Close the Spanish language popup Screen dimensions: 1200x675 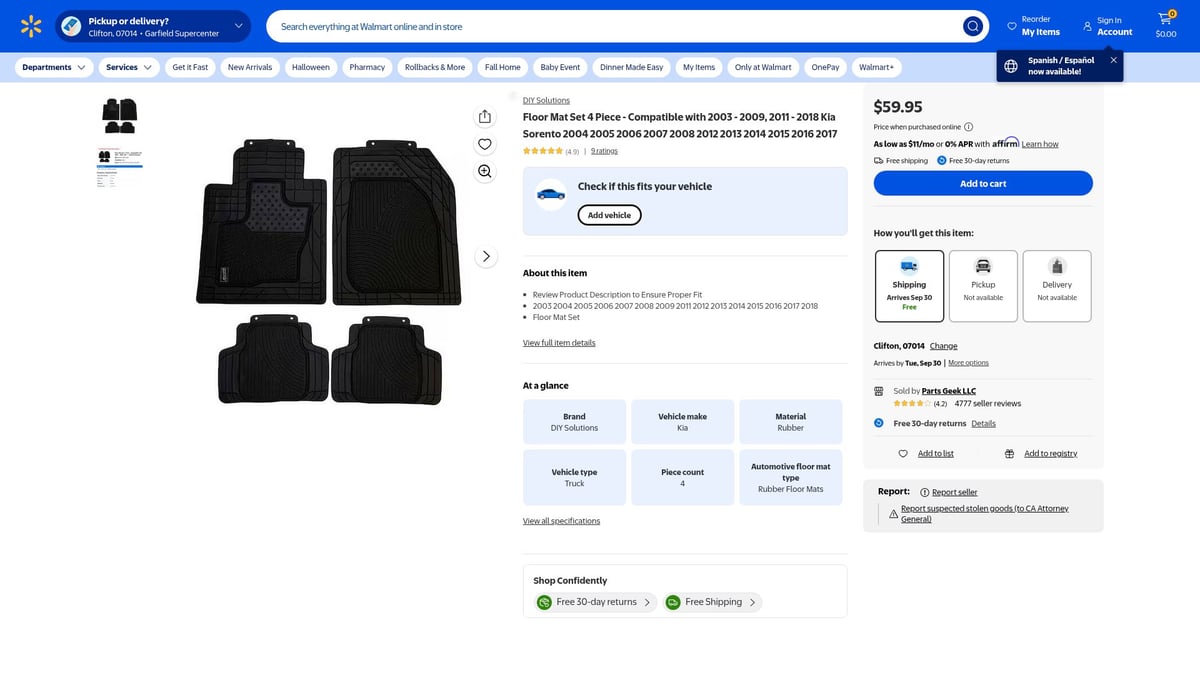[1113, 60]
